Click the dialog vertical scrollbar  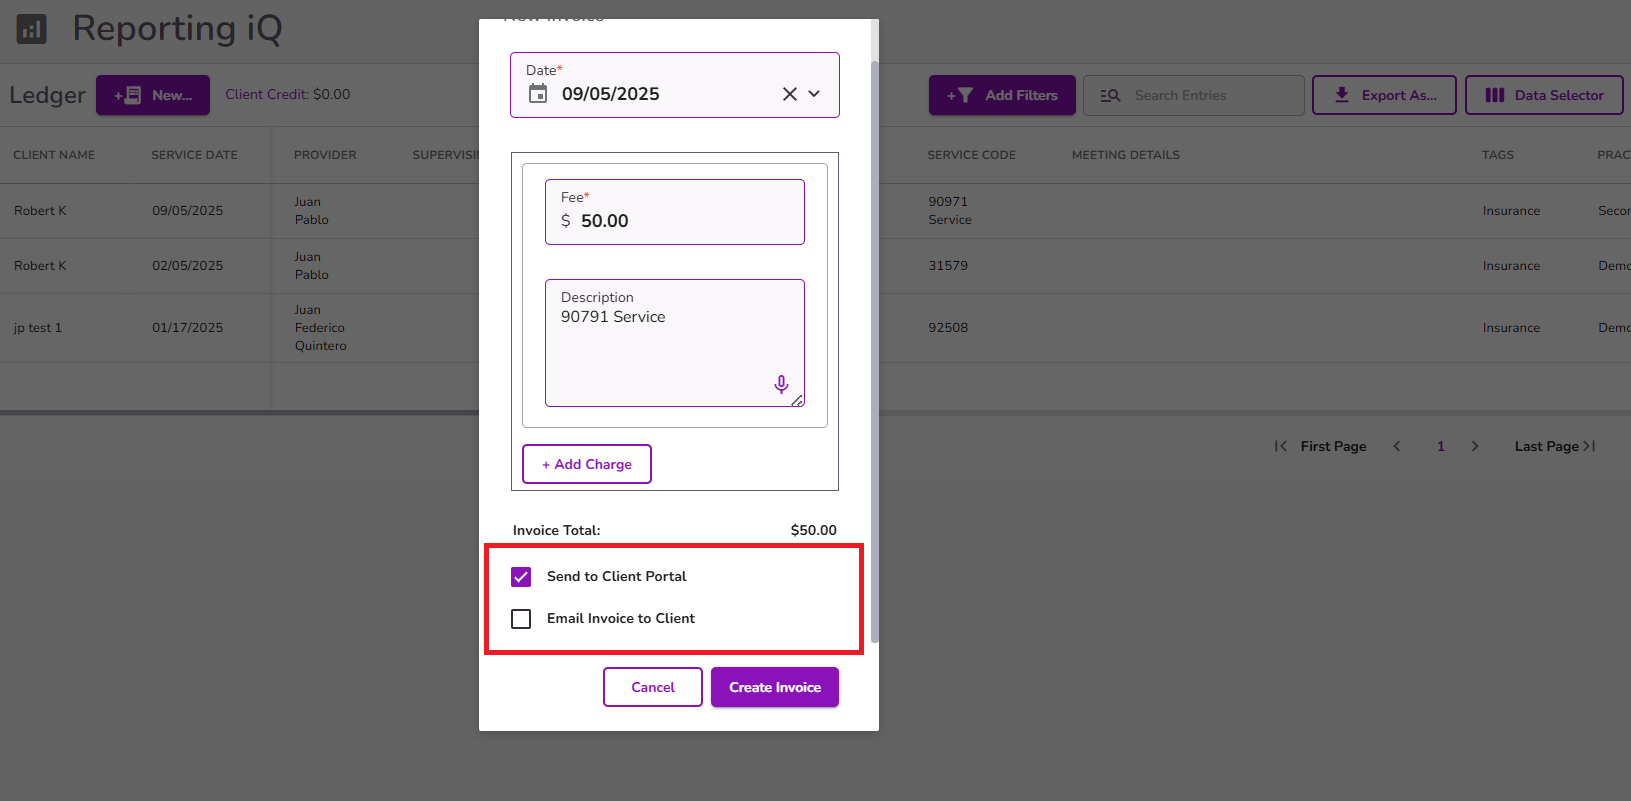875,350
